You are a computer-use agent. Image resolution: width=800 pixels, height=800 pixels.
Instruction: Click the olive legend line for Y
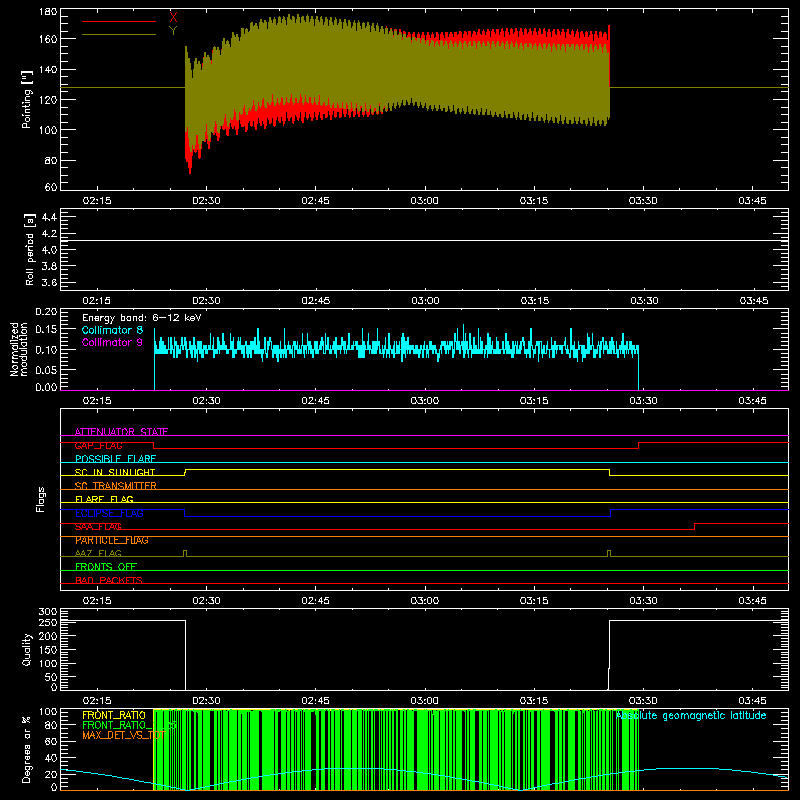(119, 35)
